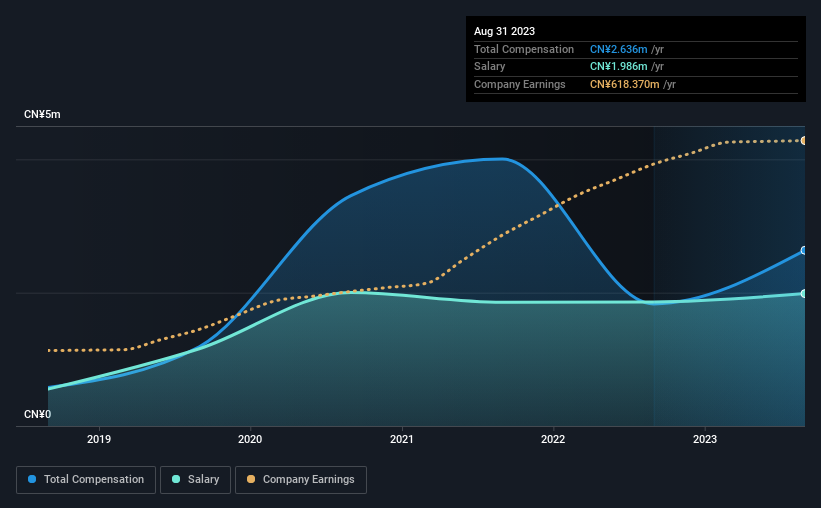Click the blue Total Compensation endpoint marker
The height and width of the screenshot is (508, 821).
click(803, 250)
